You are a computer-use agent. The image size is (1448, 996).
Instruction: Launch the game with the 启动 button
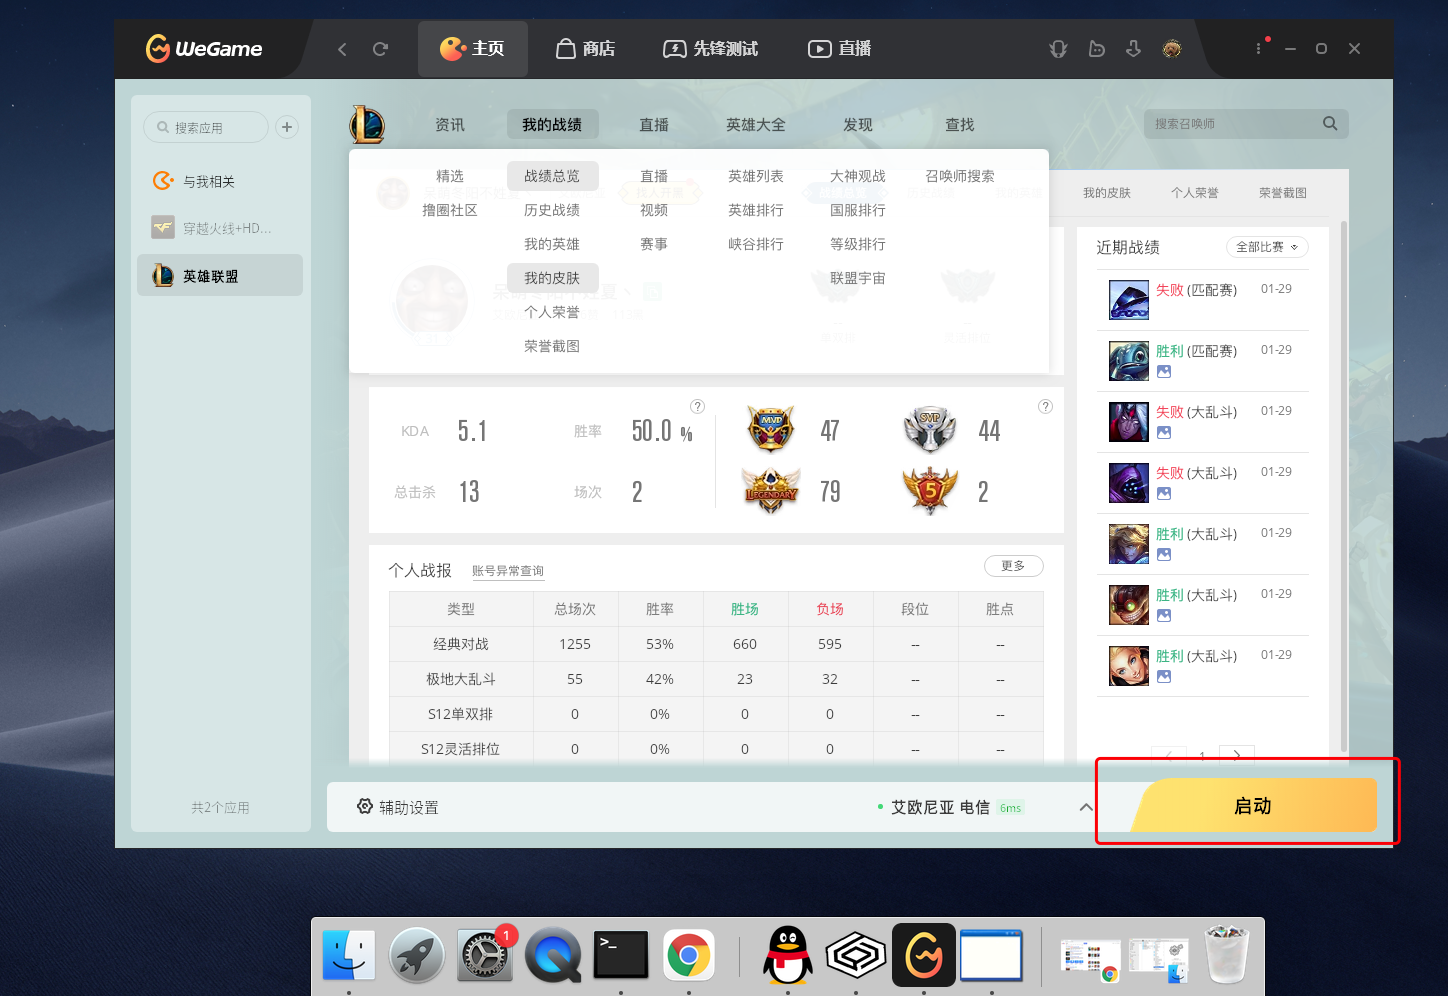pyautogui.click(x=1254, y=806)
